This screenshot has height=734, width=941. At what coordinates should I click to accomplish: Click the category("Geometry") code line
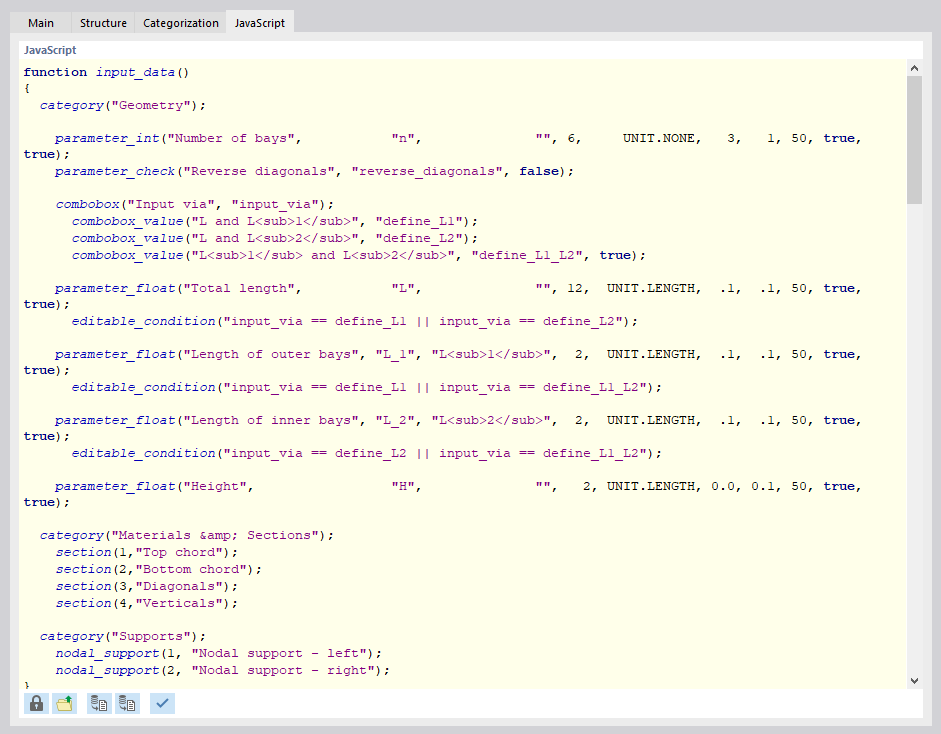click(x=90, y=104)
